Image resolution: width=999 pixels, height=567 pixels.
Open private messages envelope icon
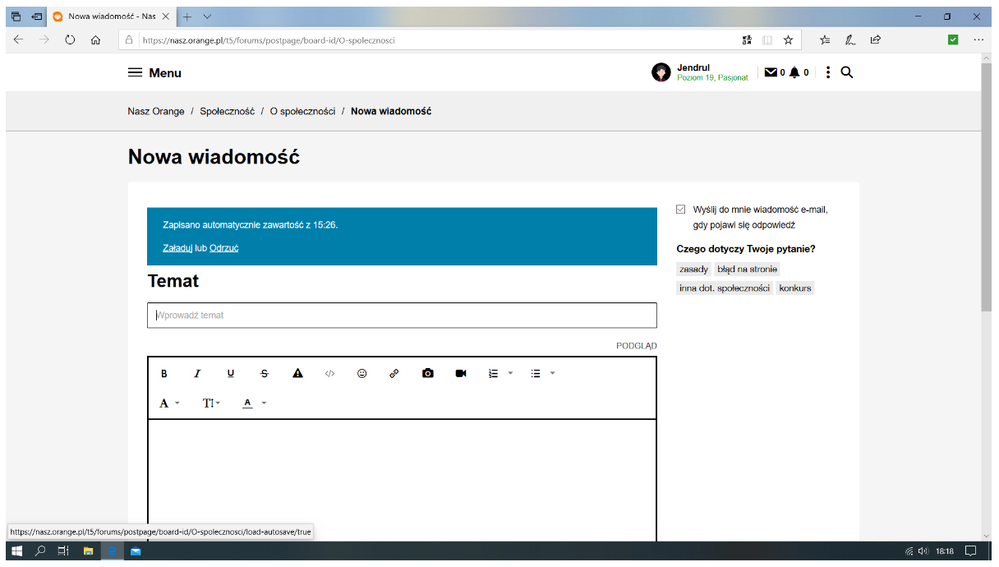pos(771,72)
